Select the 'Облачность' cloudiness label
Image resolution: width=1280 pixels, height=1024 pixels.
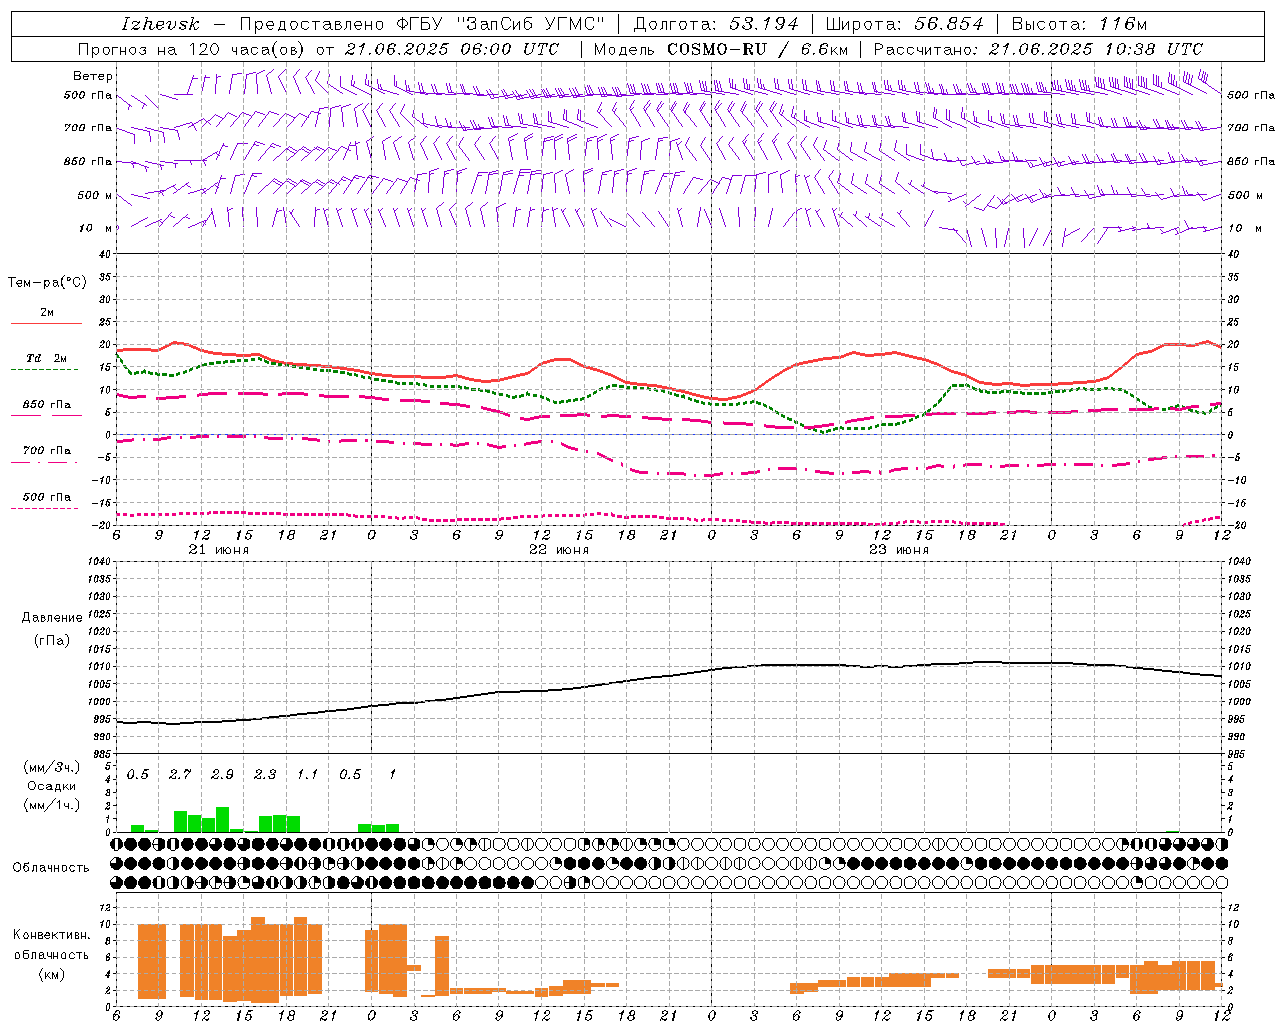coord(51,867)
